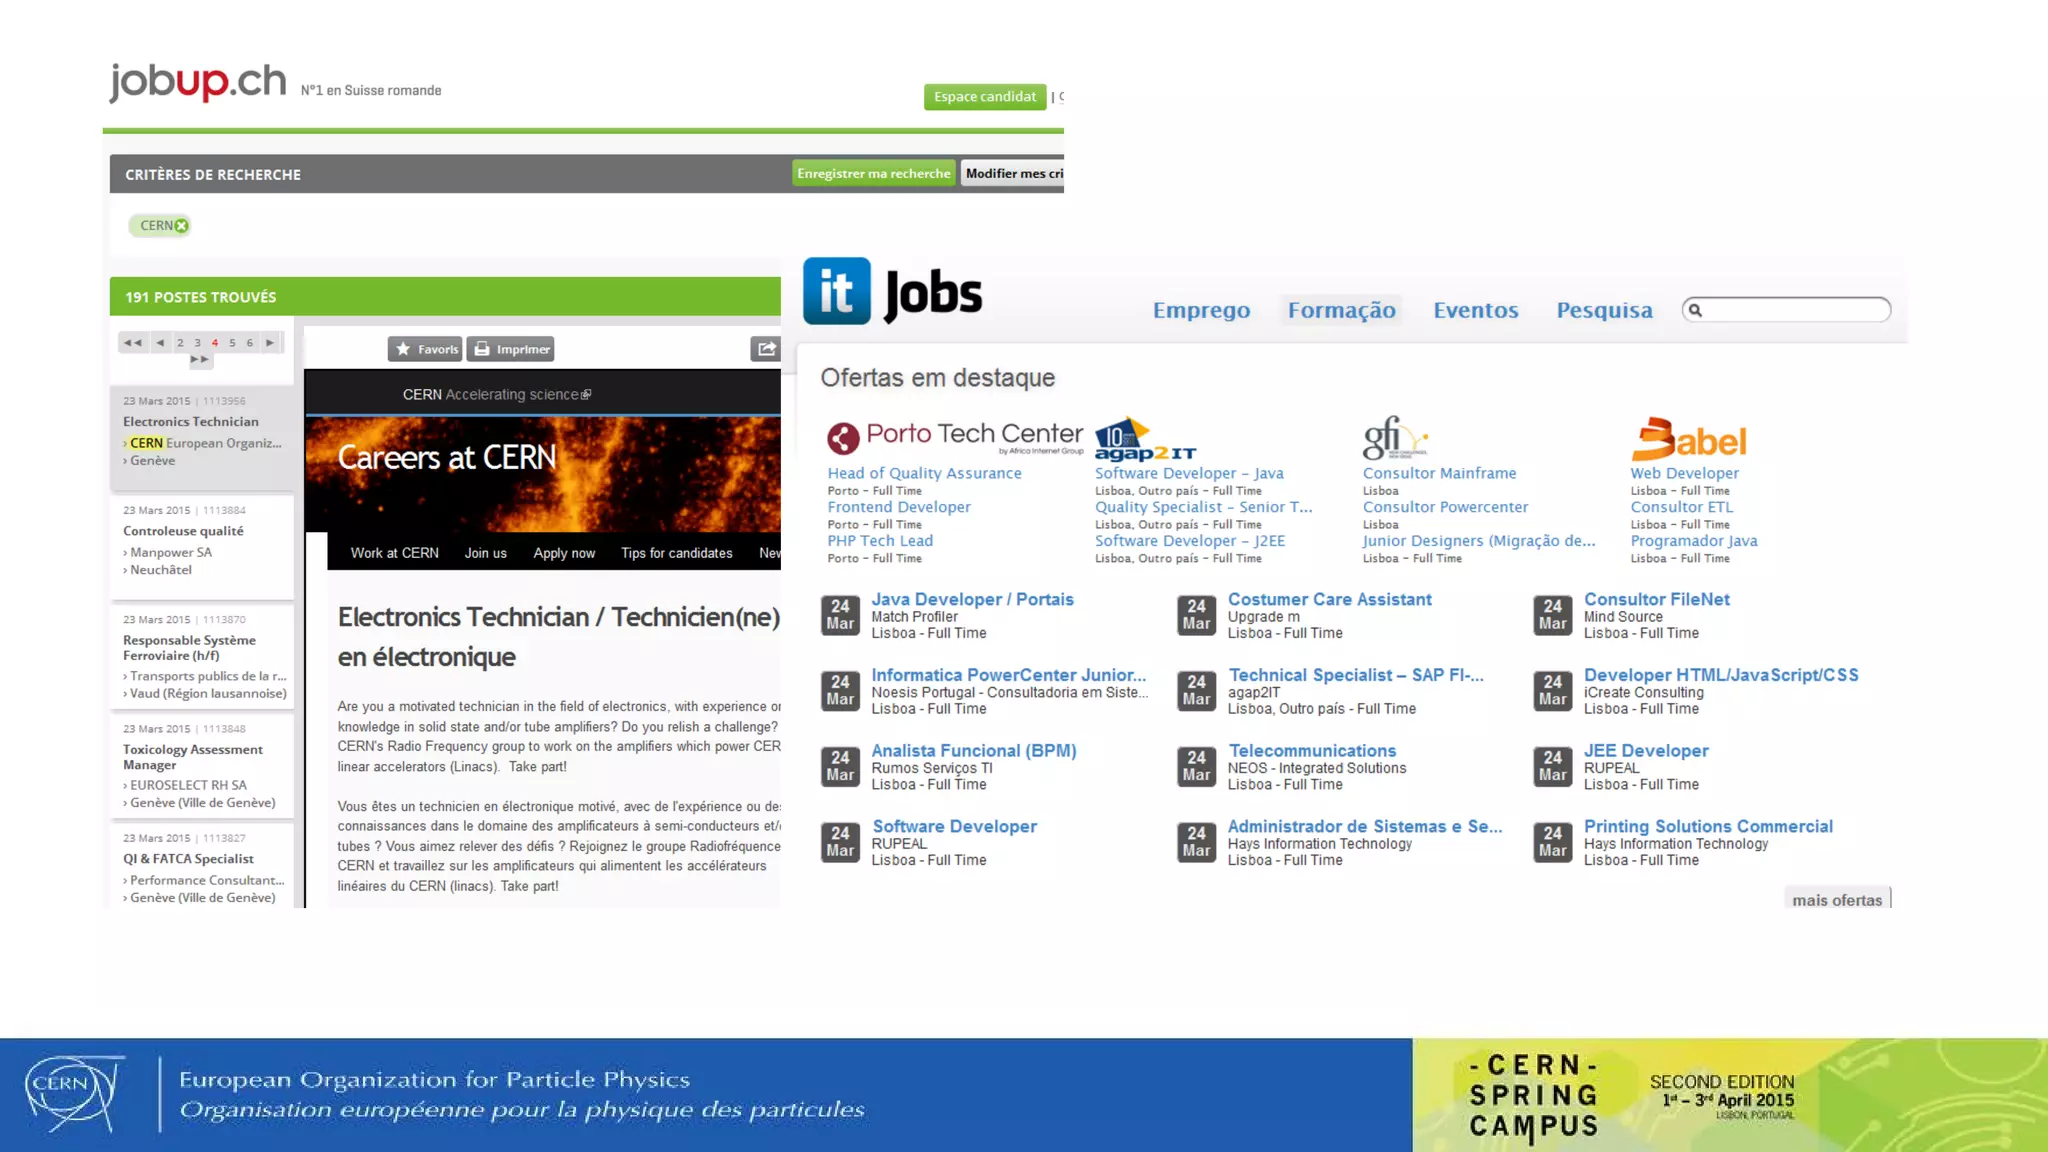Remove the CERN search filter tag
2048x1152 pixels.
click(182, 226)
